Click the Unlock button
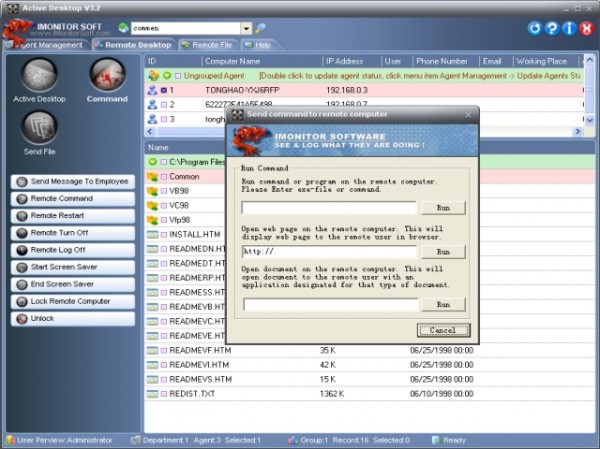This screenshot has width=600, height=449. coord(73,318)
